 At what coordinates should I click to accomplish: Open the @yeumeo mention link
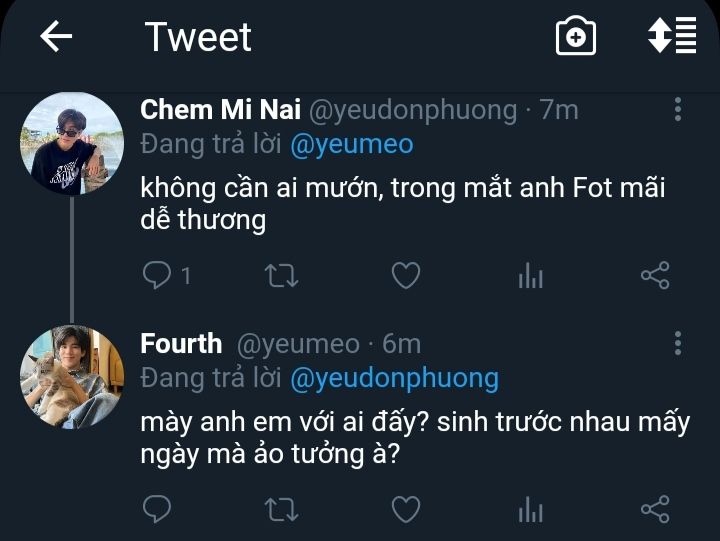(351, 144)
